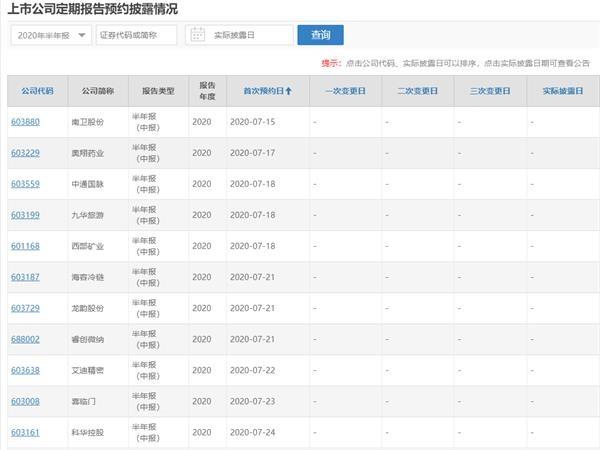
Task: Click the 三次变更日 column header
Action: [x=490, y=91]
